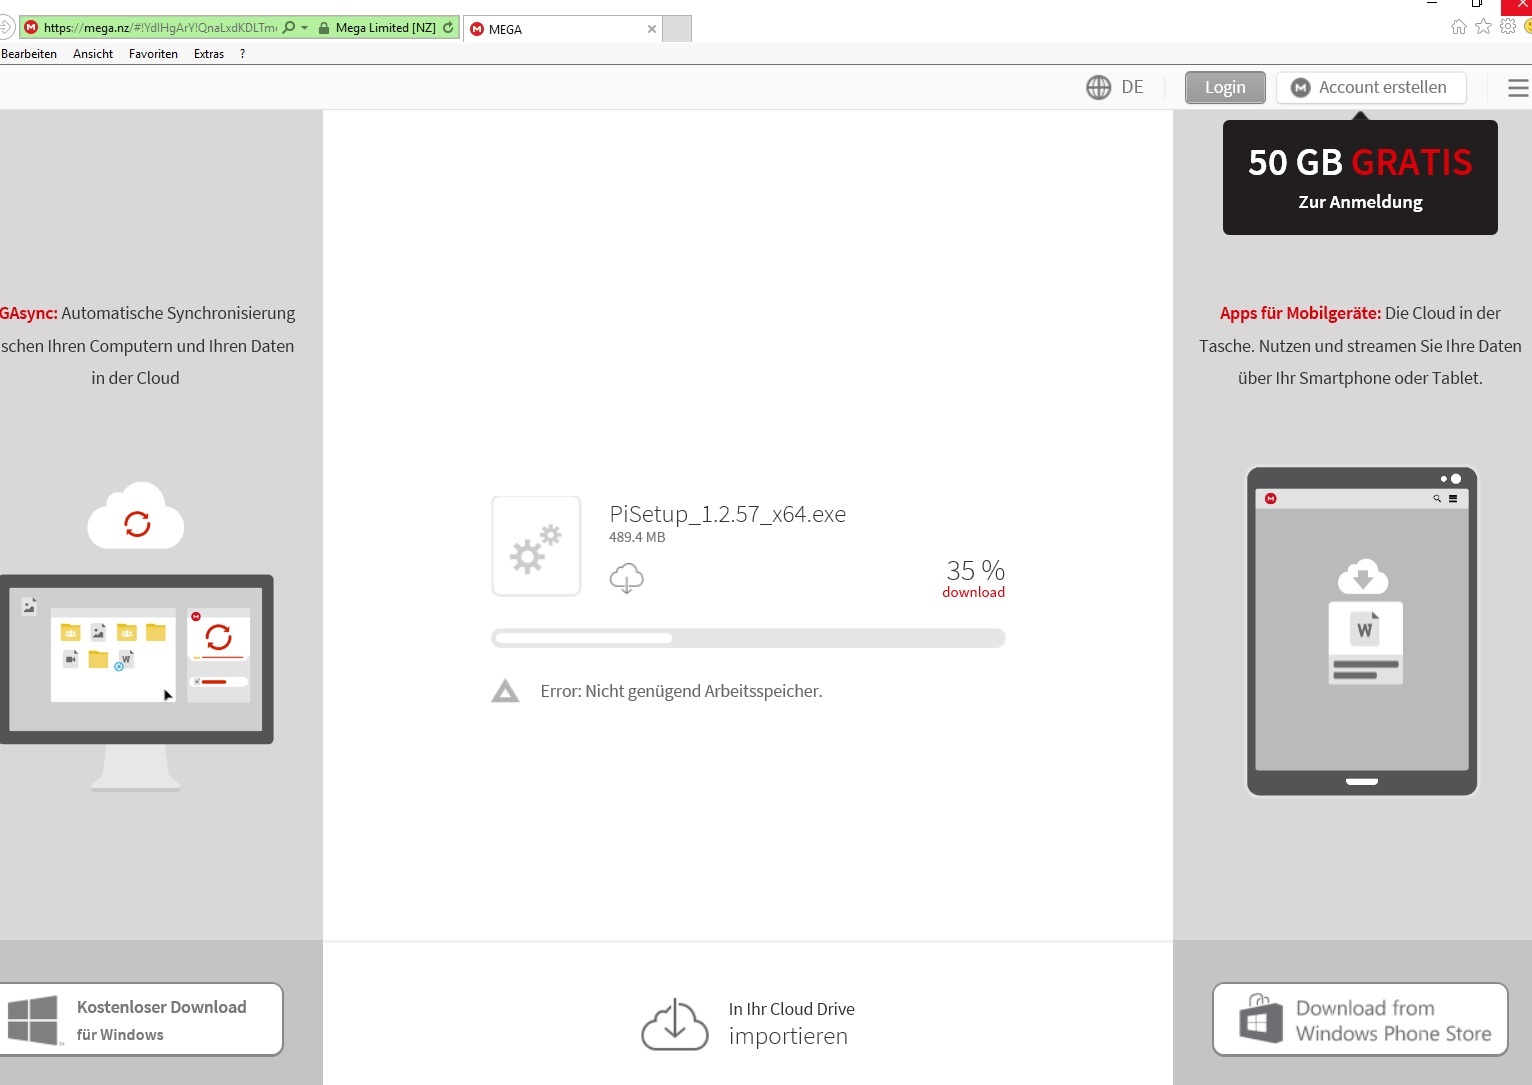Click the error text Nicht genügend Arbeitsspeicher

point(681,691)
